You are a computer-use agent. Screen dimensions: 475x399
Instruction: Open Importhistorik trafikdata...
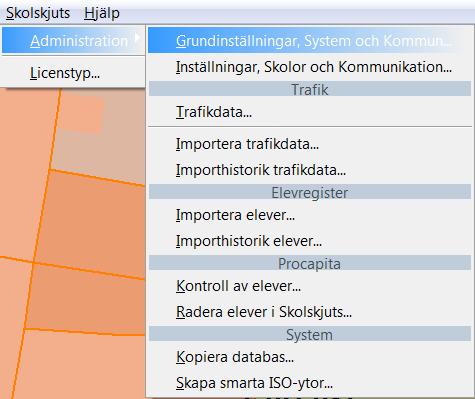[310, 170]
